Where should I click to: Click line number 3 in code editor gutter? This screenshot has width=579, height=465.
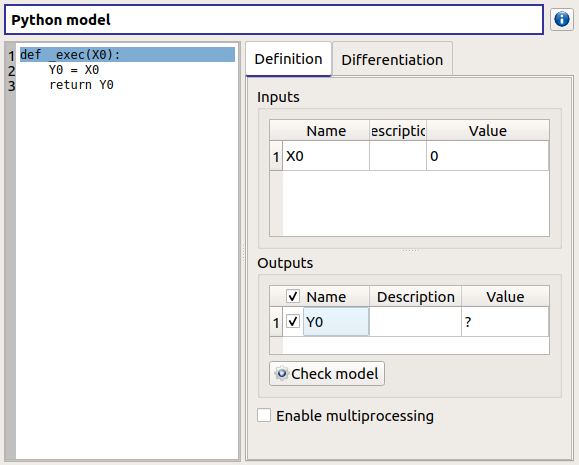11,86
